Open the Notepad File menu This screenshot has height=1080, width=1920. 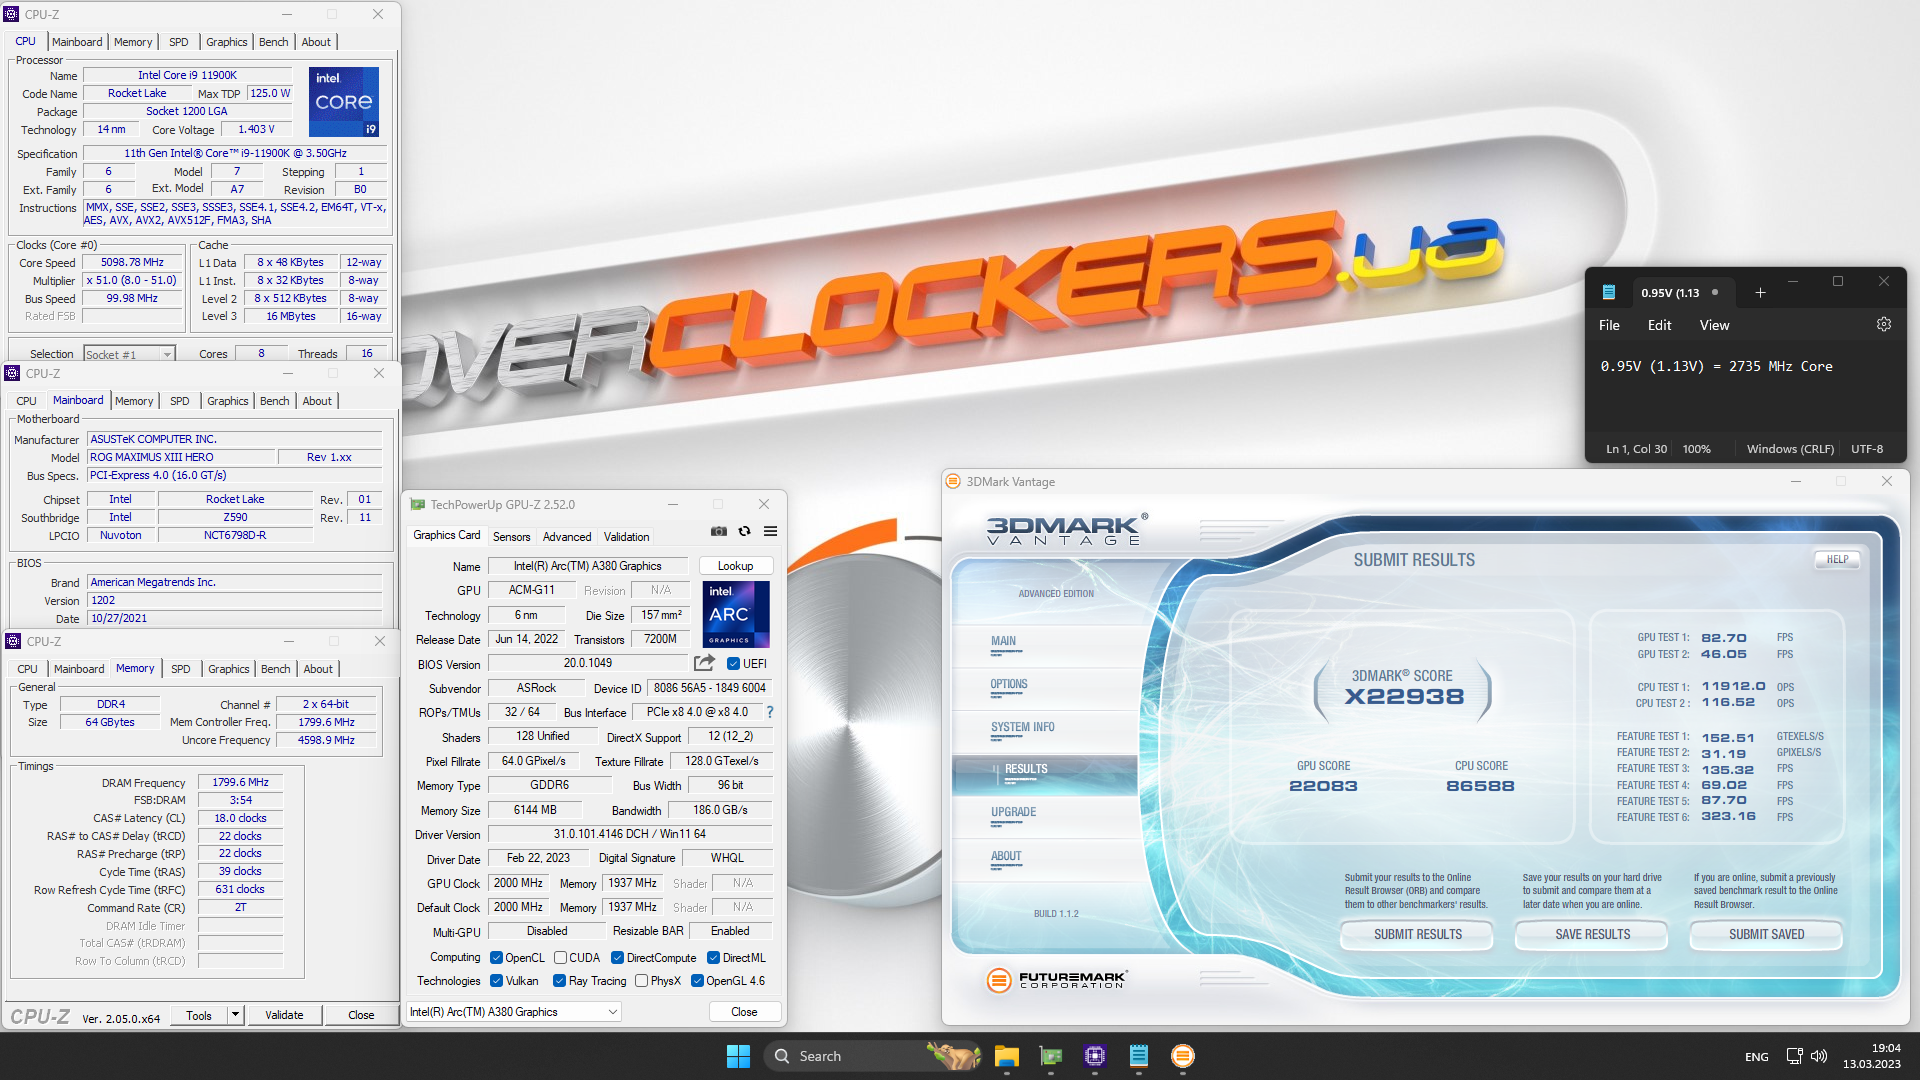[1609, 325]
